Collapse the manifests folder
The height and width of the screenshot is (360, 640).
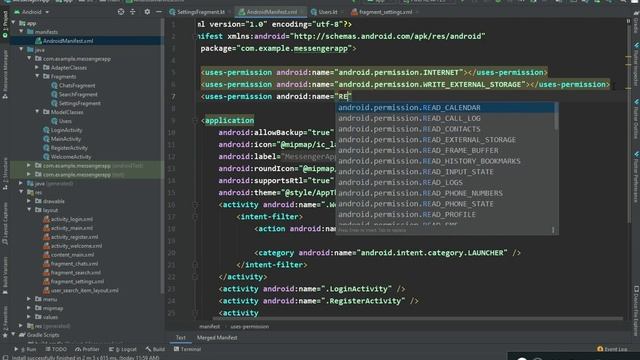click(x=21, y=31)
